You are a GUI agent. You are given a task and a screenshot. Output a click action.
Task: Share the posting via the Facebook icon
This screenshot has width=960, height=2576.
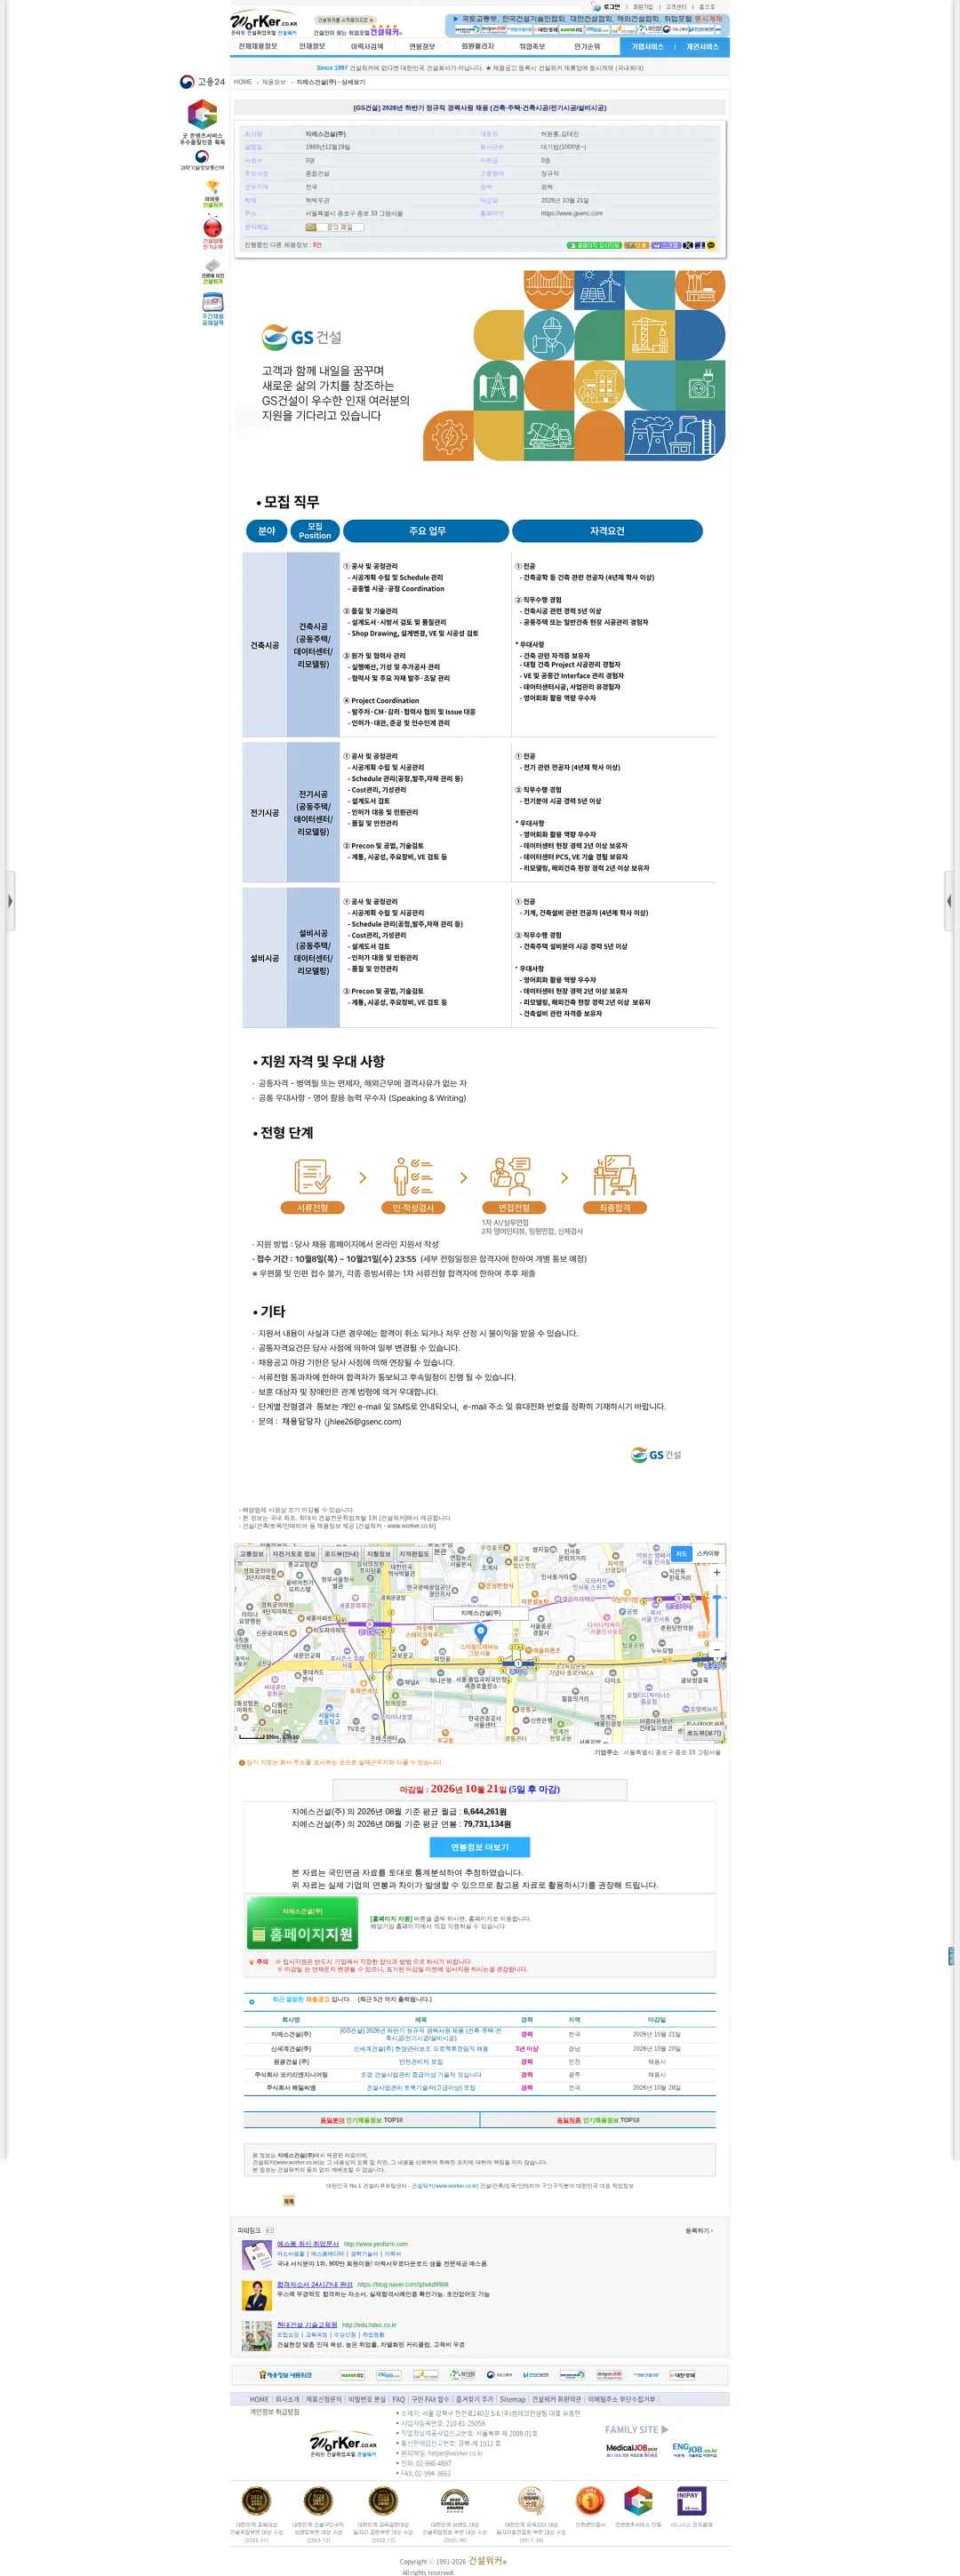pos(700,245)
